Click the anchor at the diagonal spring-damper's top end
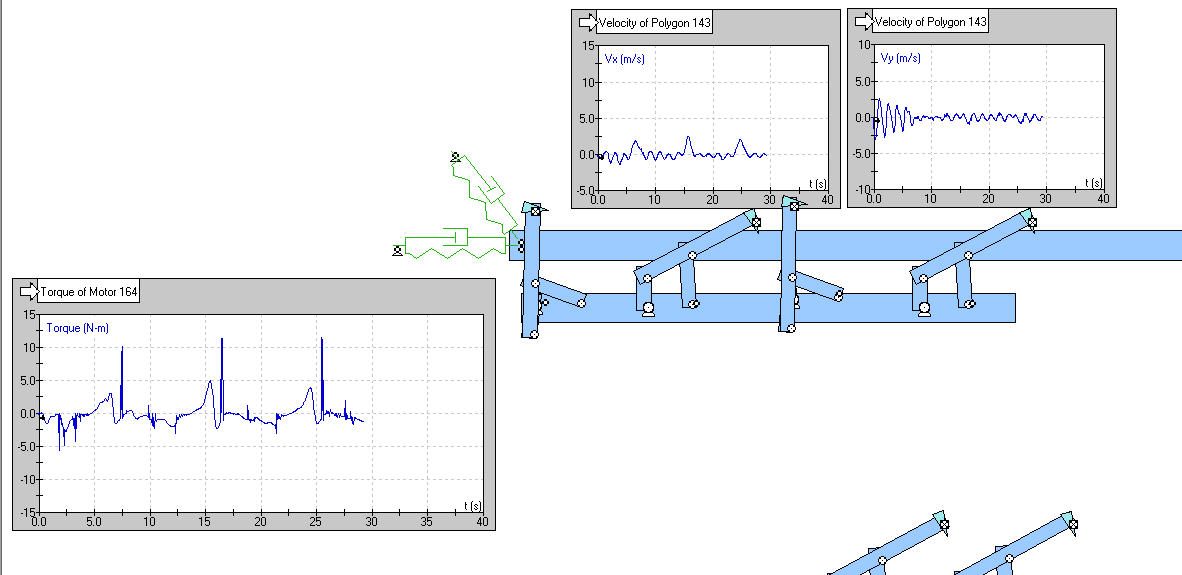This screenshot has width=1182, height=575. click(x=456, y=157)
